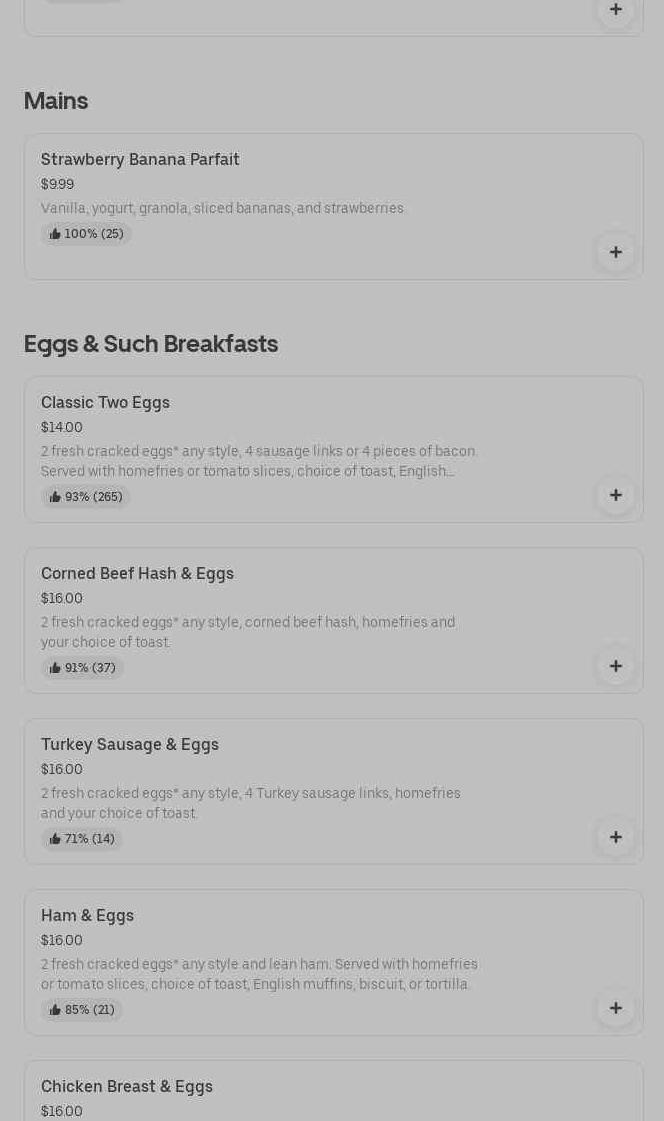Open the Ham & Eggs menu item
The height and width of the screenshot is (1121, 664).
click(87, 916)
